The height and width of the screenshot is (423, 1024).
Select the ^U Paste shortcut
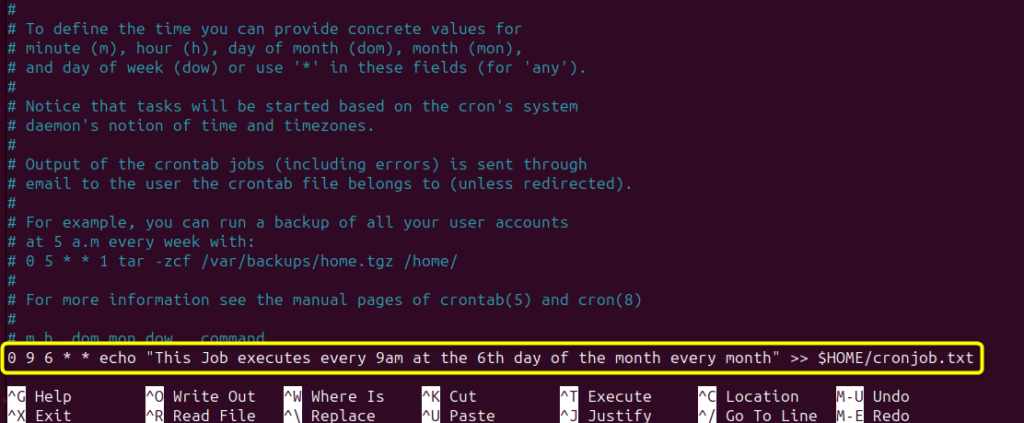pyautogui.click(x=458, y=416)
